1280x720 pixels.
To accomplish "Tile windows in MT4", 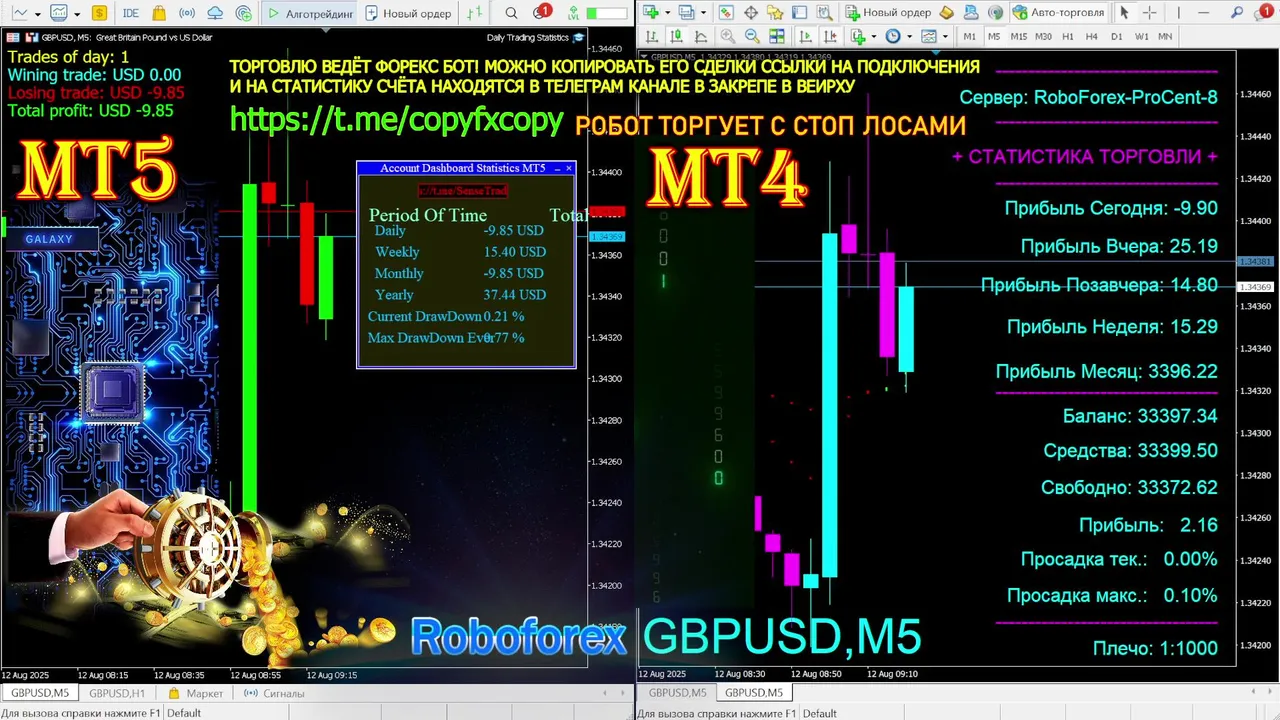I will click(777, 36).
